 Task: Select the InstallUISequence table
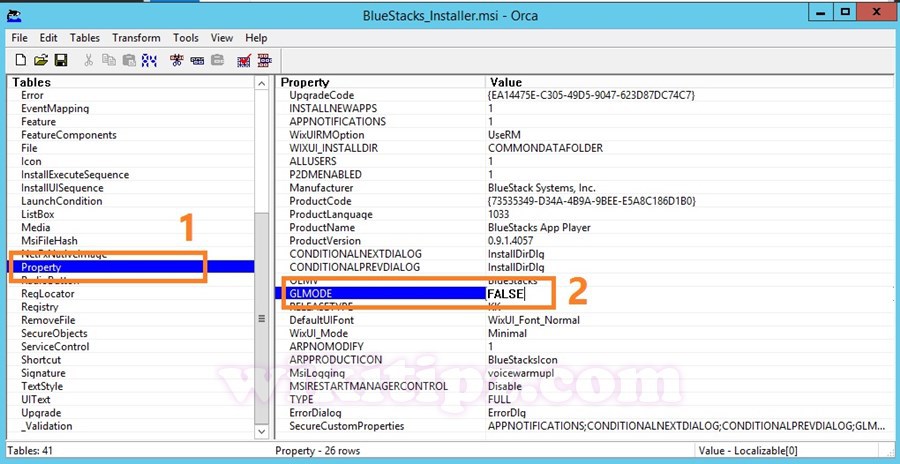[x=63, y=188]
